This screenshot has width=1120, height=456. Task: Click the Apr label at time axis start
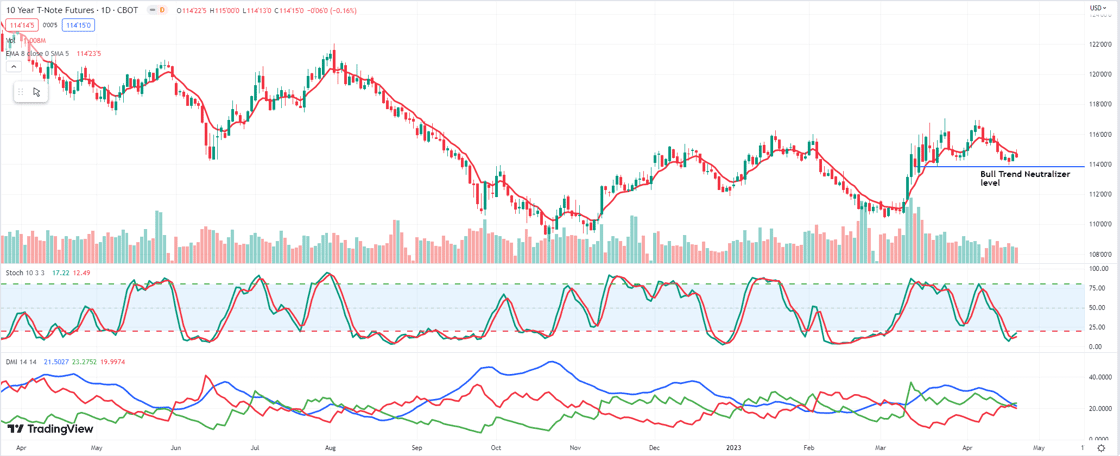(21, 446)
